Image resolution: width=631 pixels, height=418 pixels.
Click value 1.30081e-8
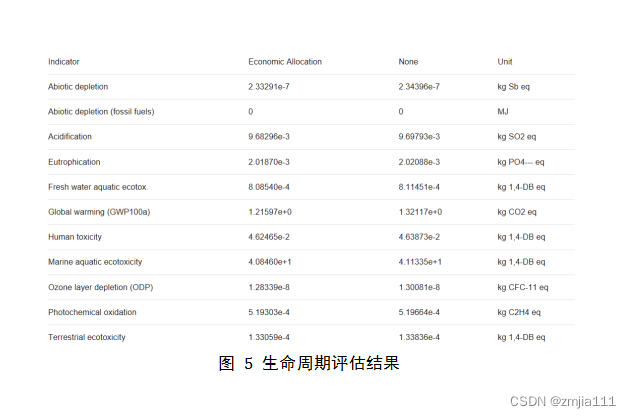419,287
